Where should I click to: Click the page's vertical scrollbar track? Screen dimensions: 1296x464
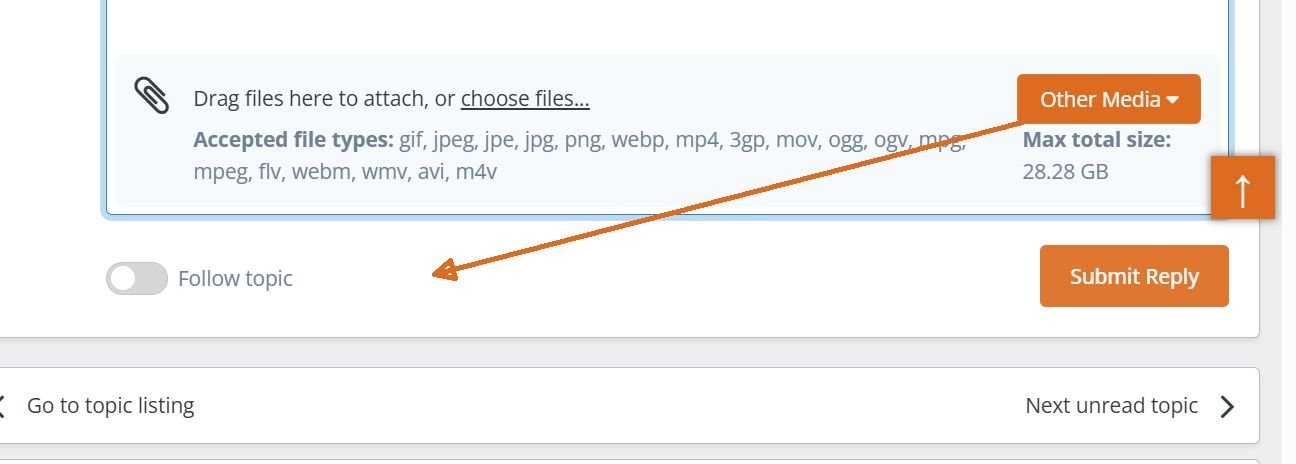pyautogui.click(x=1289, y=232)
